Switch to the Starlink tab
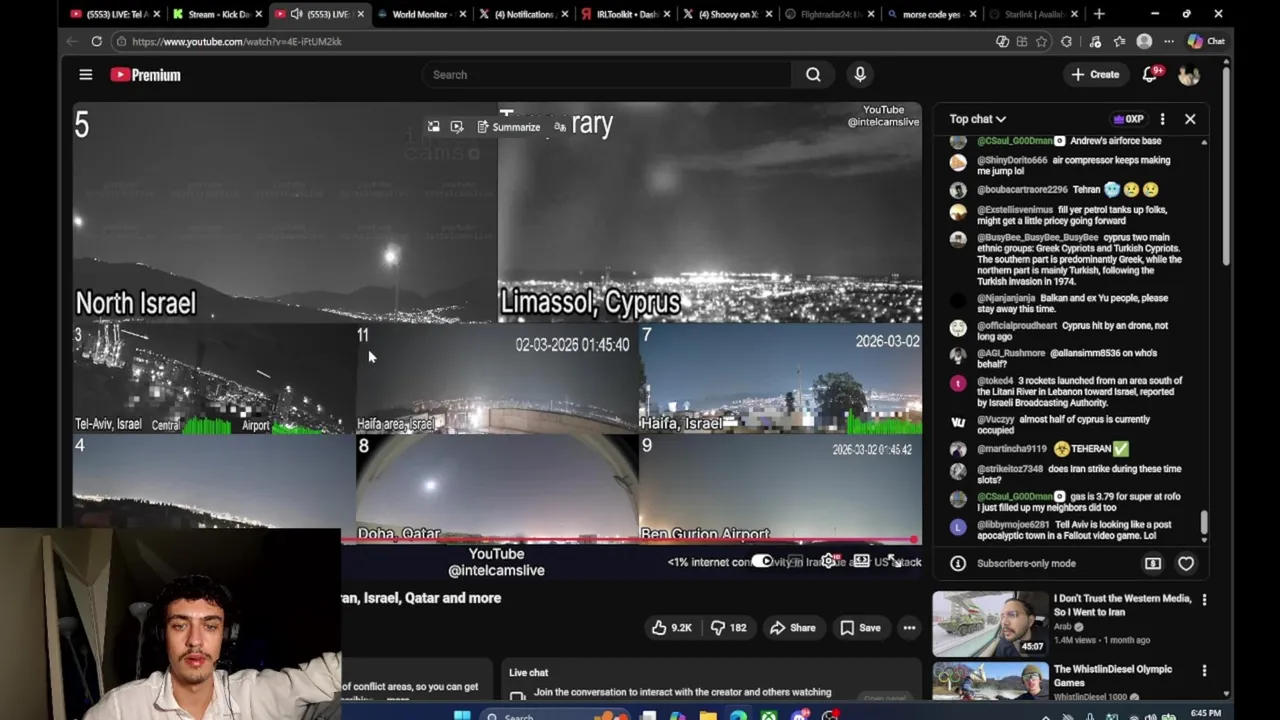The image size is (1280, 720). (1034, 14)
